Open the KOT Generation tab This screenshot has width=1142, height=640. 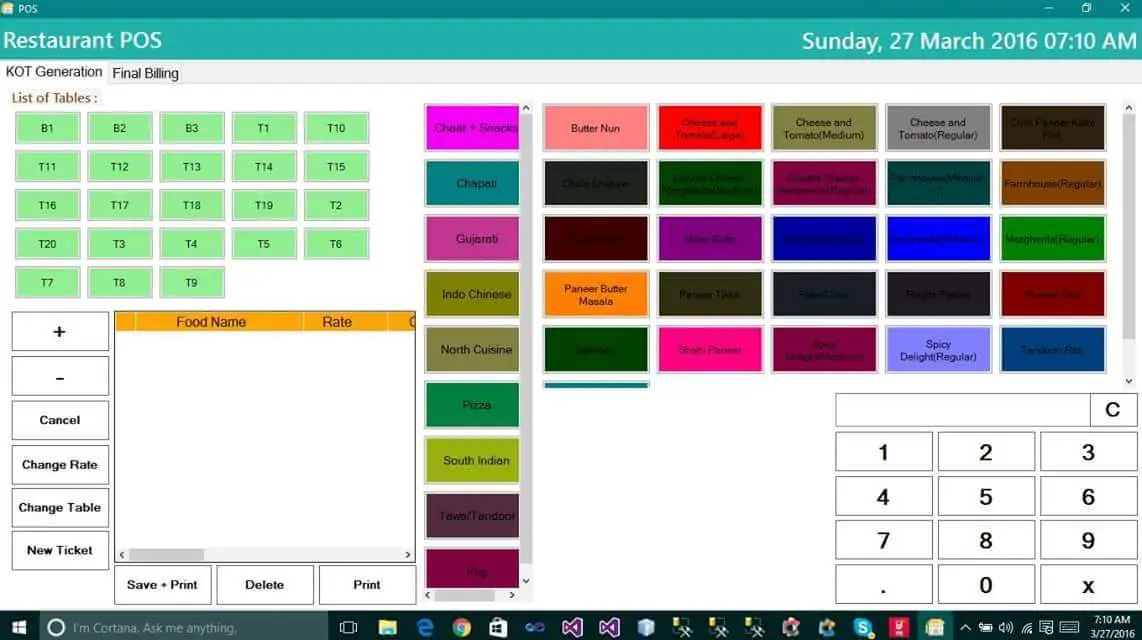tap(54, 72)
